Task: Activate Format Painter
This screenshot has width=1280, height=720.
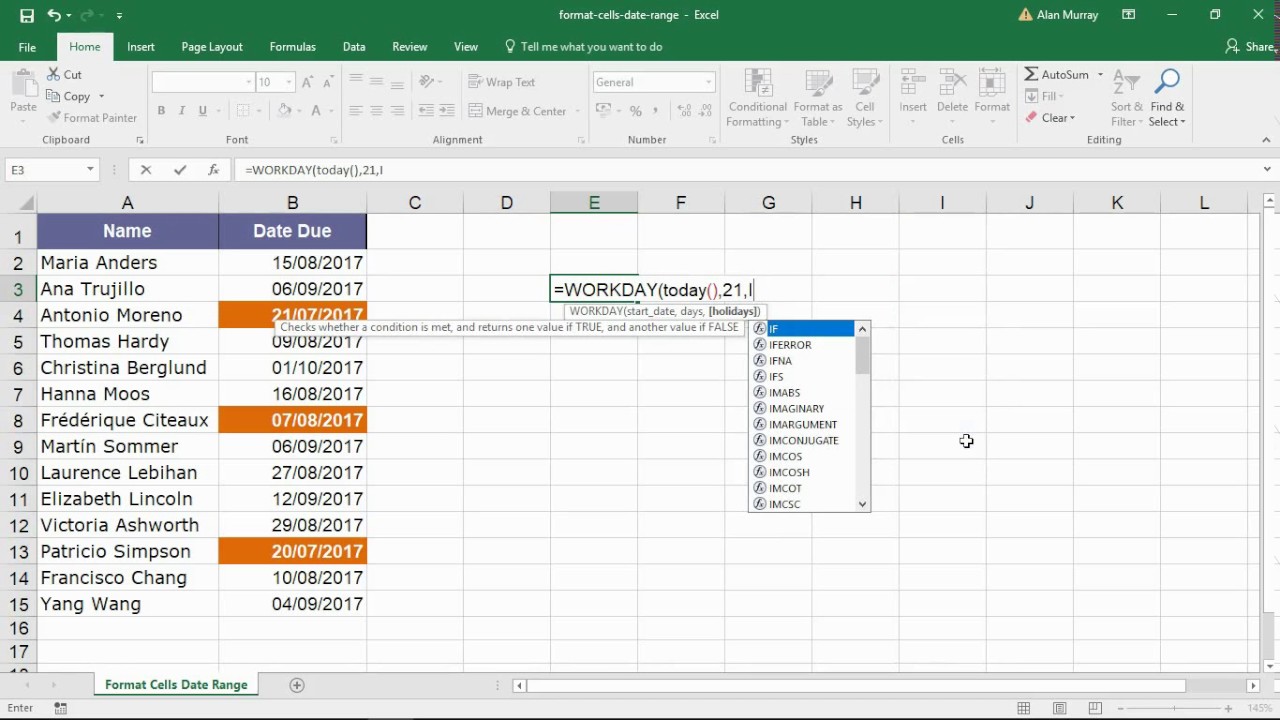Action: (x=91, y=118)
